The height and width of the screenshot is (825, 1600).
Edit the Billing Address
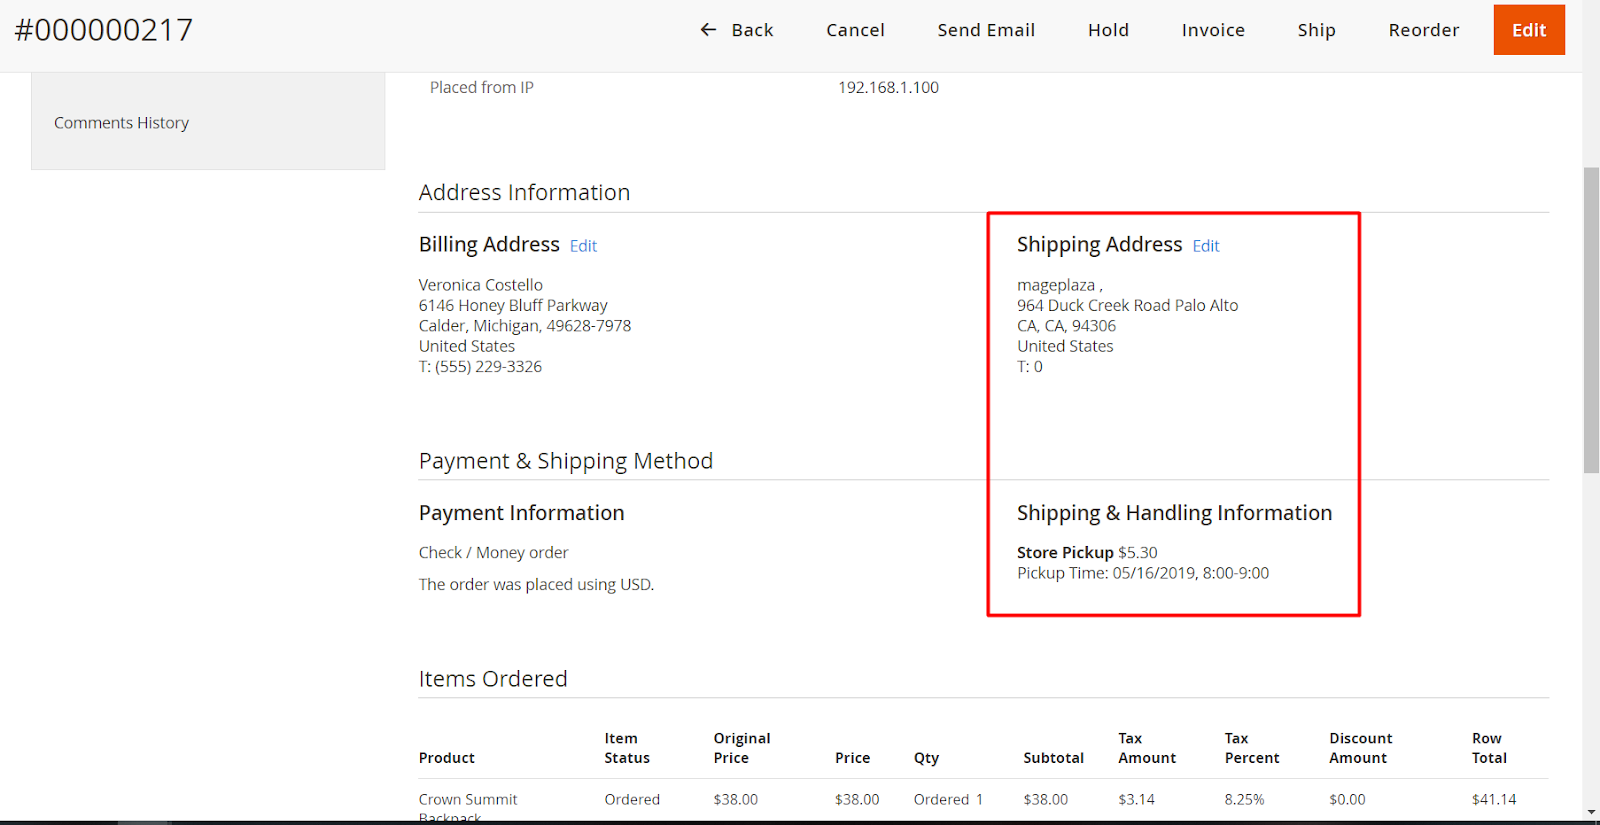[x=583, y=246]
